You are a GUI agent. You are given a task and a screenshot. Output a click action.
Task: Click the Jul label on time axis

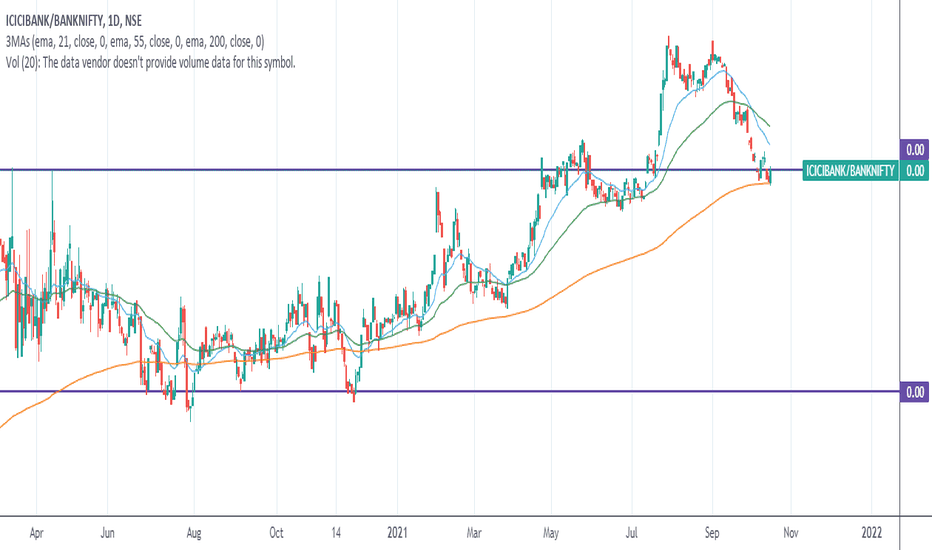click(x=631, y=533)
